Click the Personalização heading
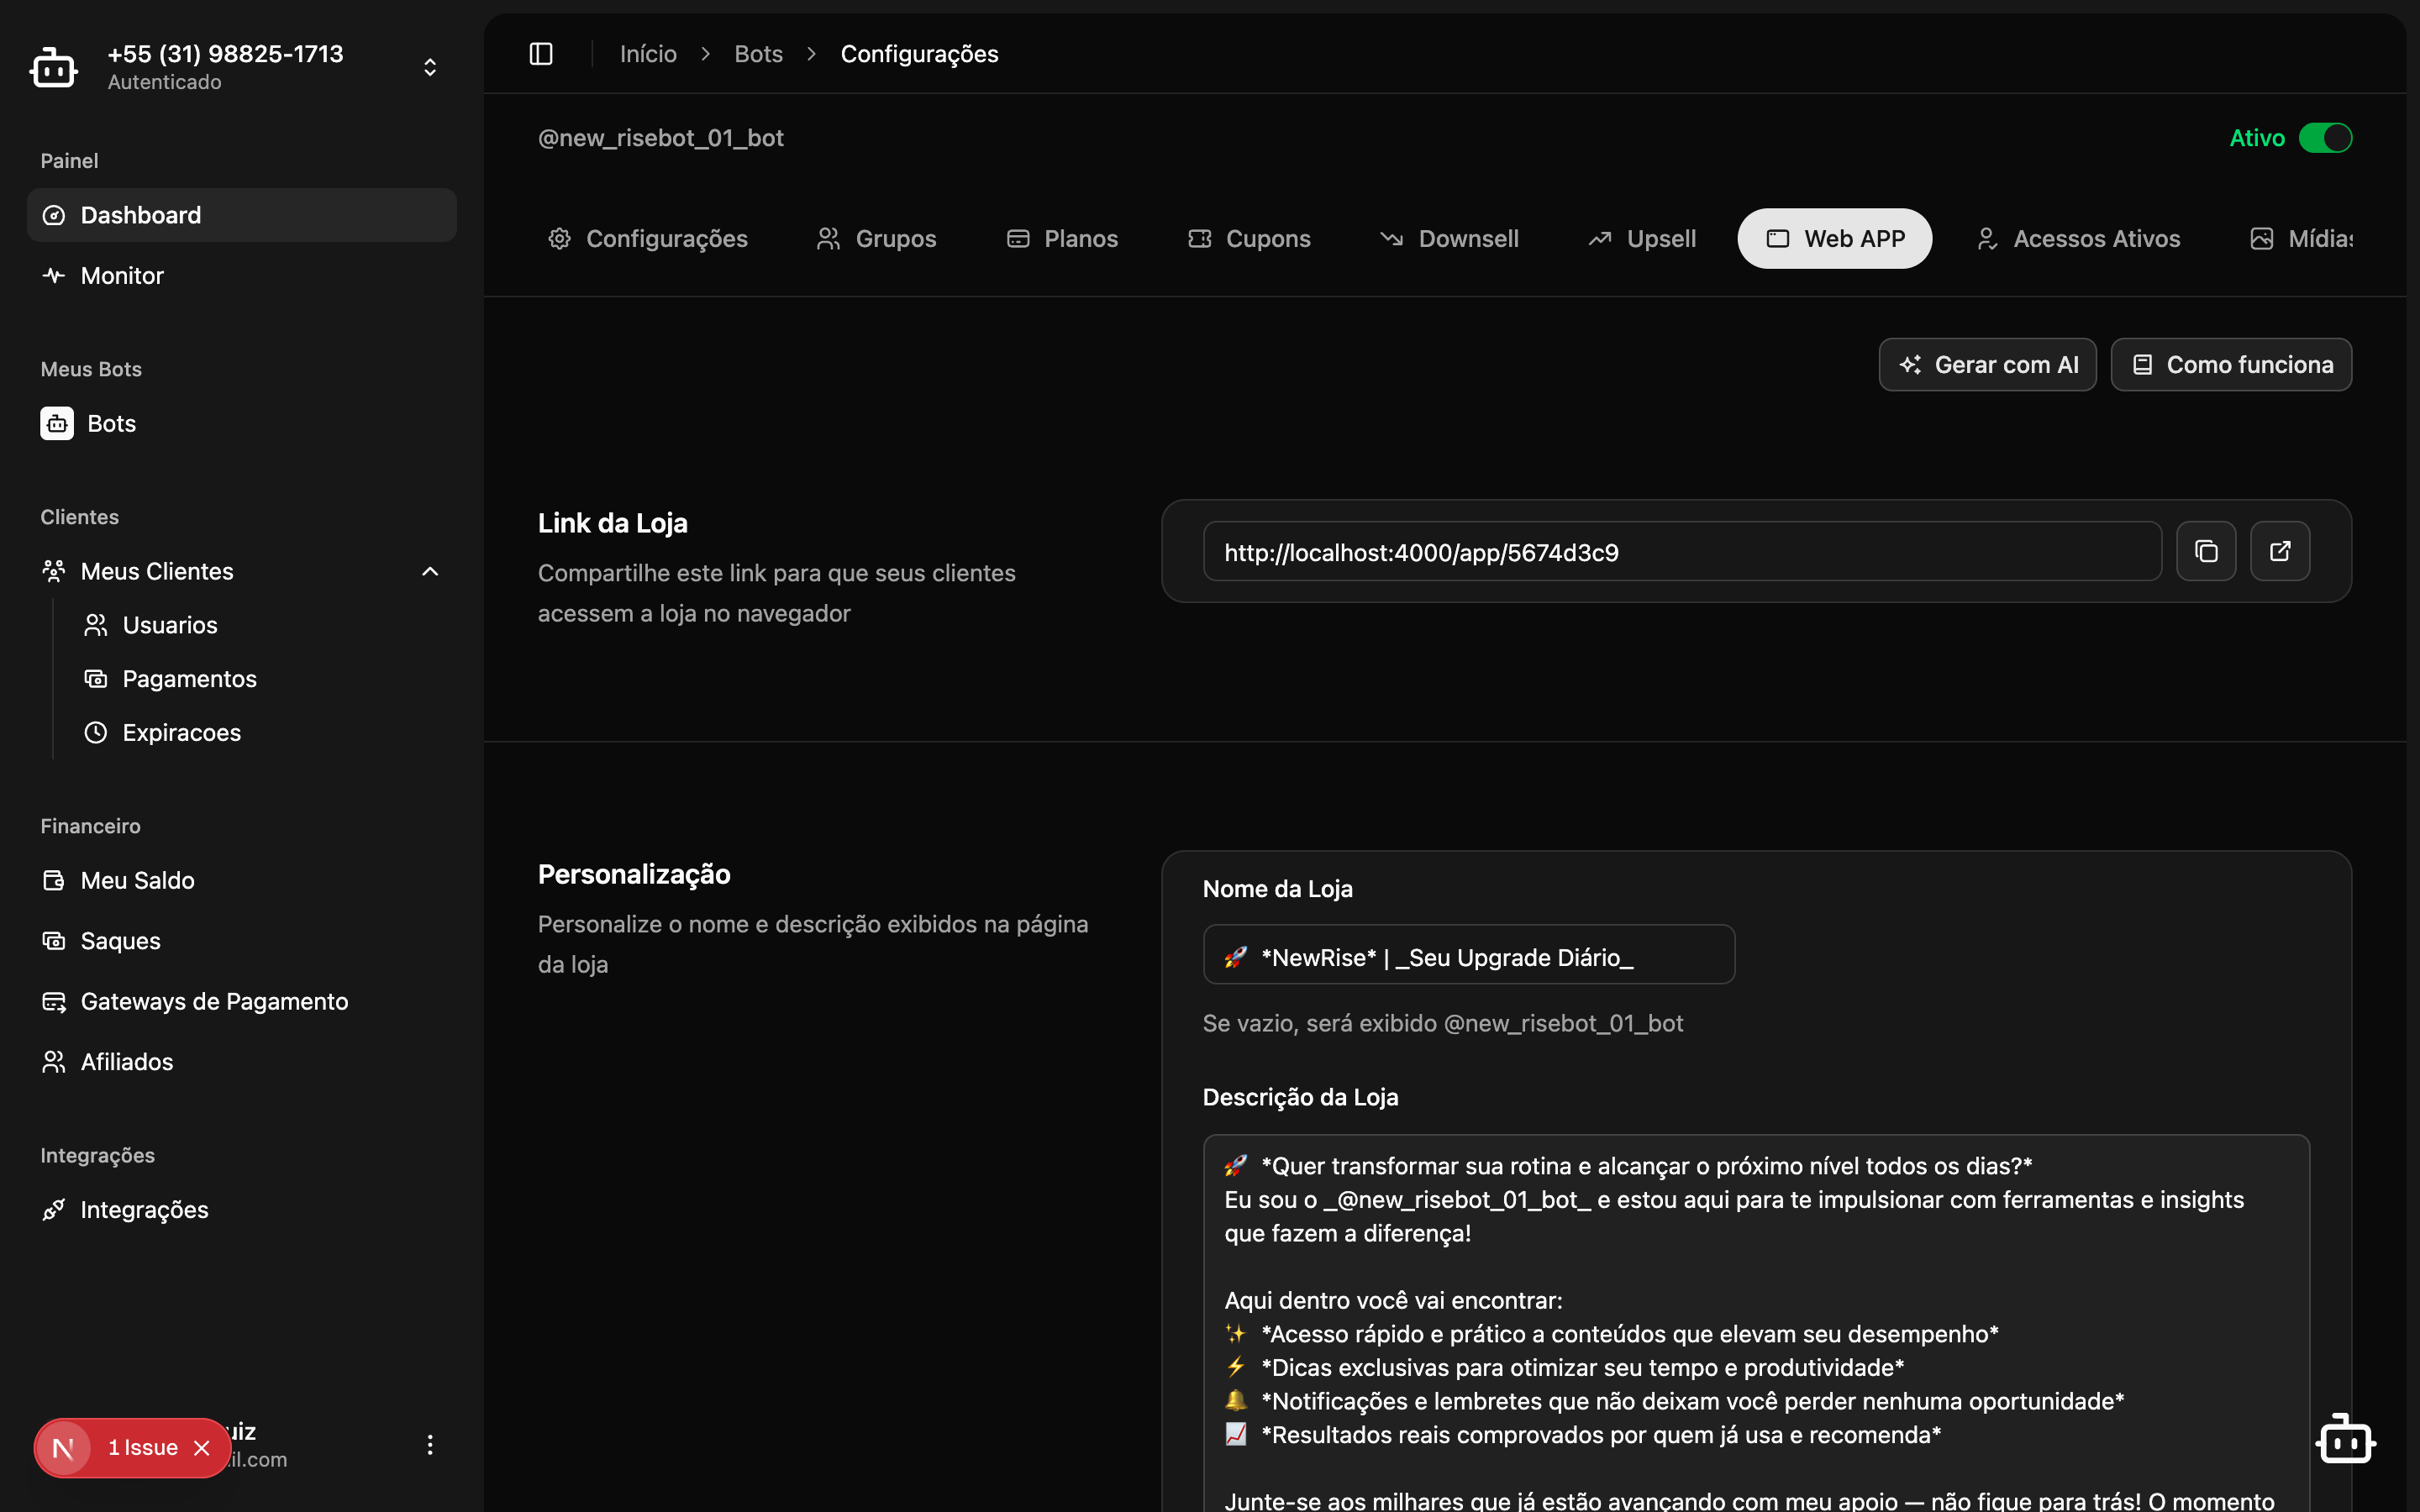This screenshot has height=1512, width=2420. (634, 874)
